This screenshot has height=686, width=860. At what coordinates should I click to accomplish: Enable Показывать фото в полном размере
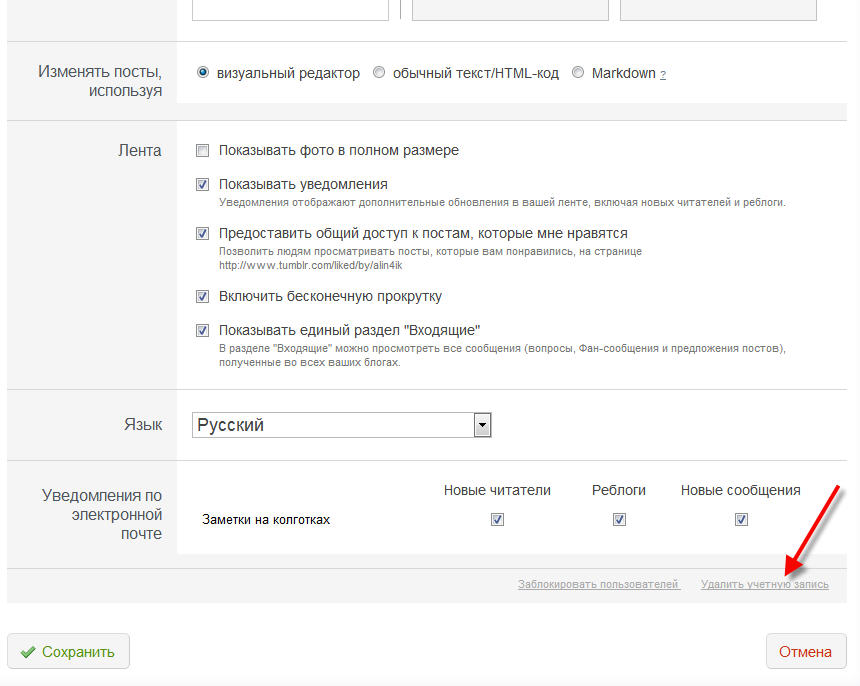pyautogui.click(x=202, y=150)
